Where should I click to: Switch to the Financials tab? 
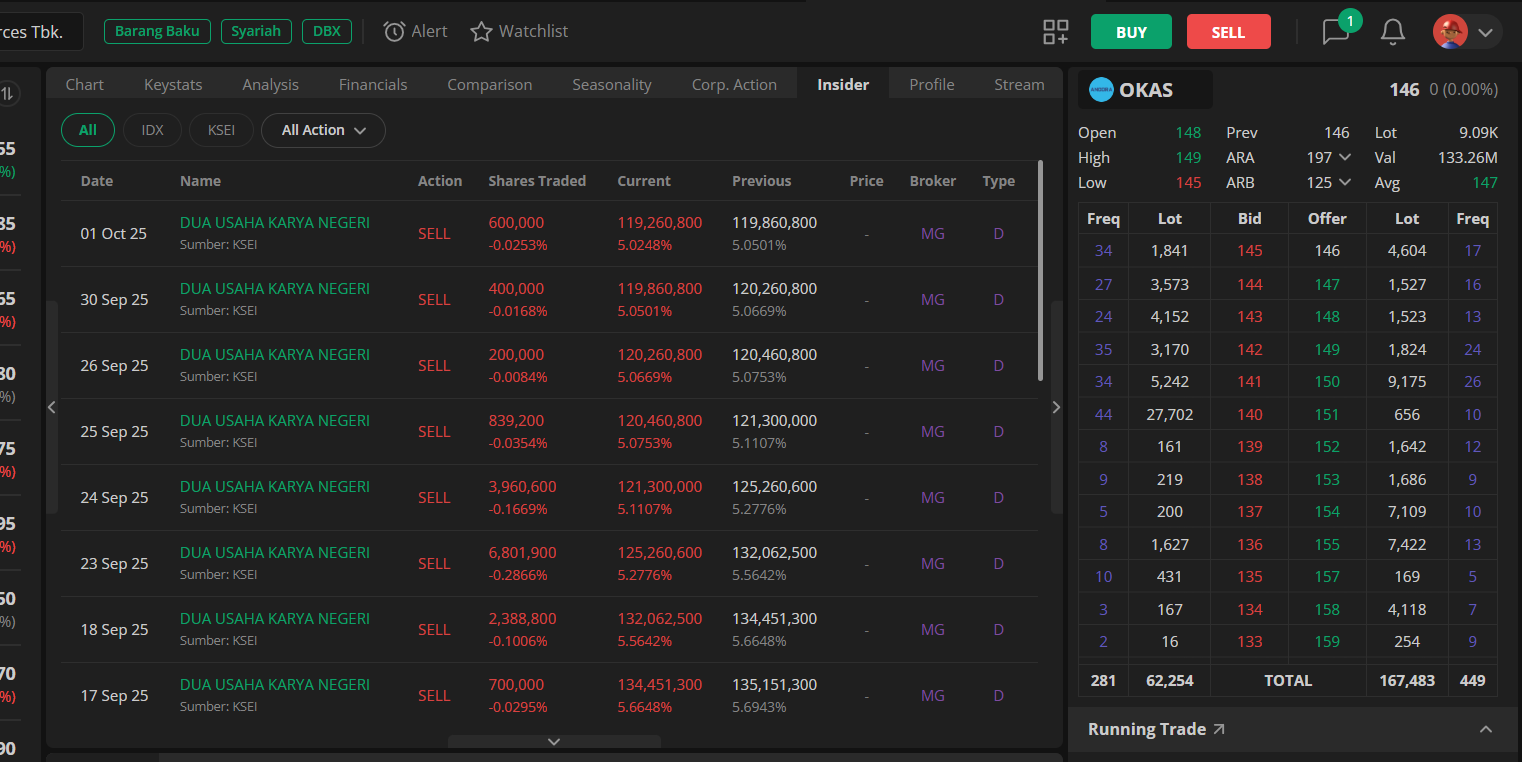373,85
